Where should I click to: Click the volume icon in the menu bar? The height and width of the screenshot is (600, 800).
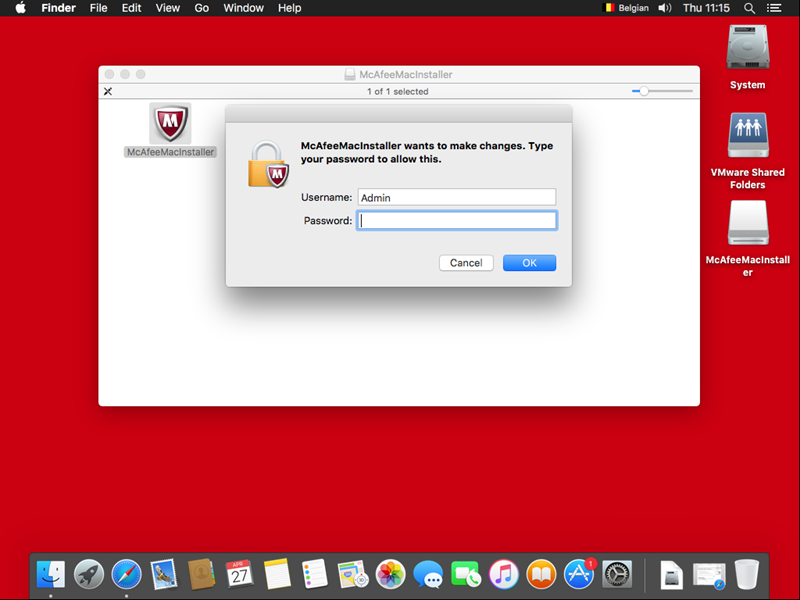(x=665, y=8)
